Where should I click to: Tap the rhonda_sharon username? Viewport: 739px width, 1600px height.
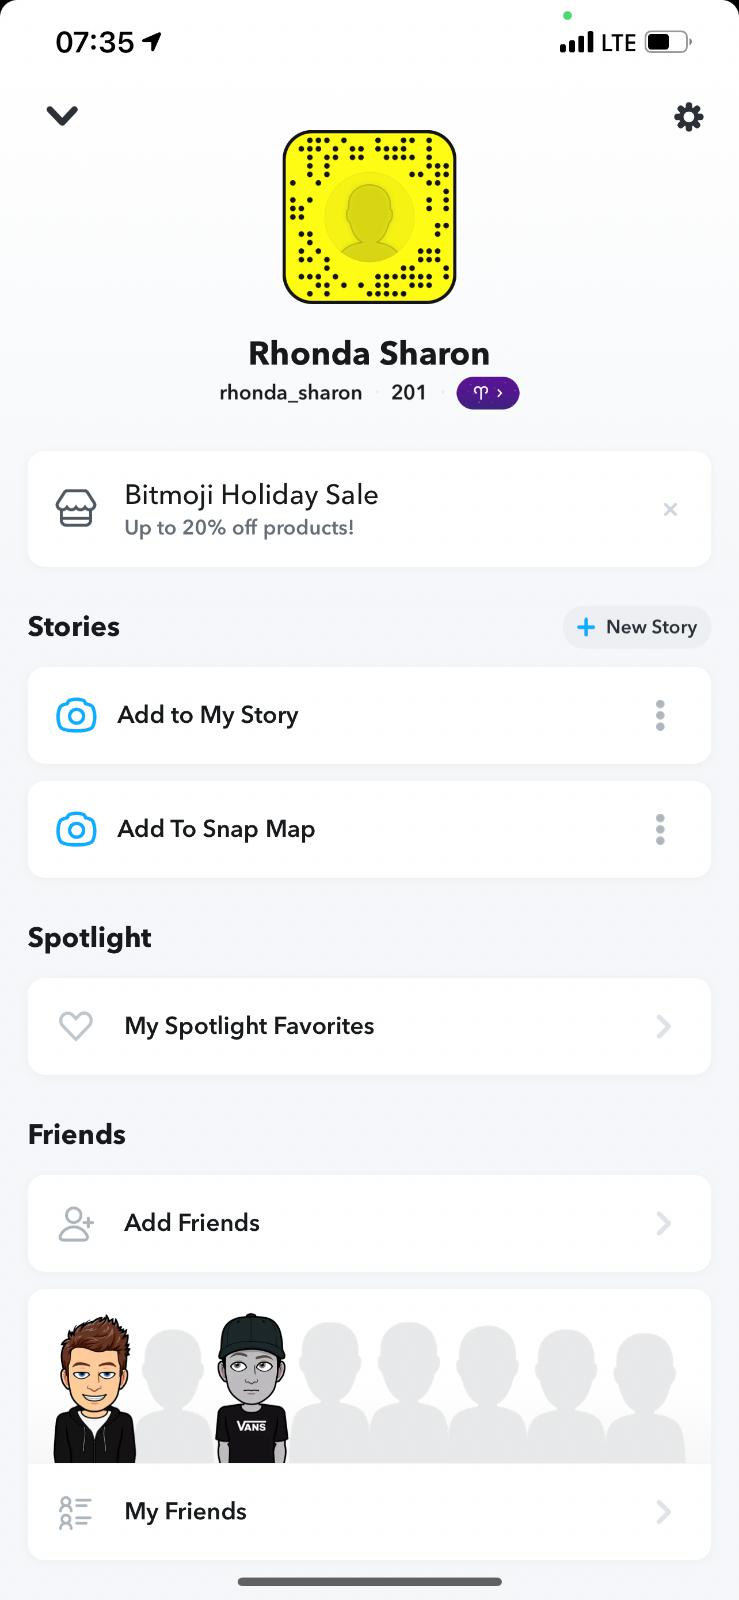(x=290, y=393)
